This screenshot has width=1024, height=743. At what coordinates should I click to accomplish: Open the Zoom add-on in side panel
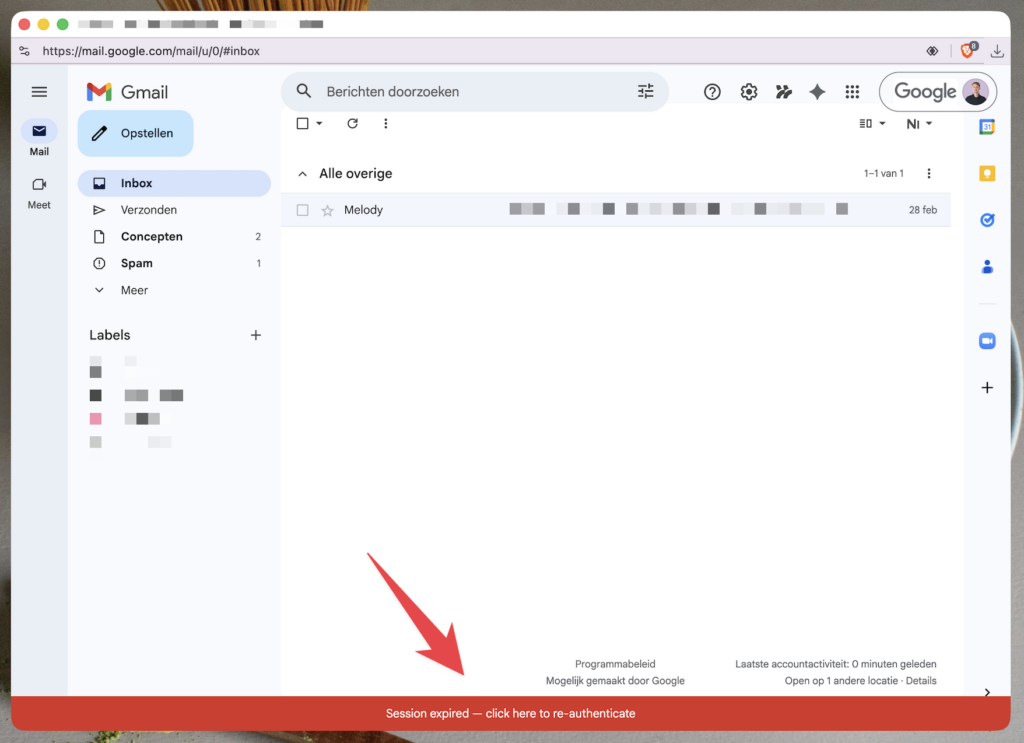click(x=987, y=341)
